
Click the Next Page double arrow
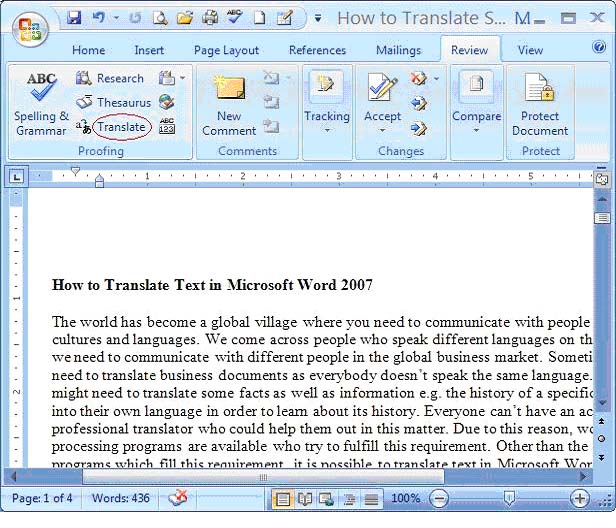[601, 457]
